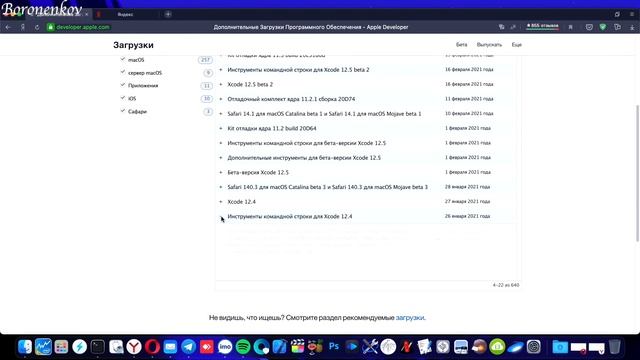Select the Выпускать tab
Screen dimensions: 640x360
(489, 44)
